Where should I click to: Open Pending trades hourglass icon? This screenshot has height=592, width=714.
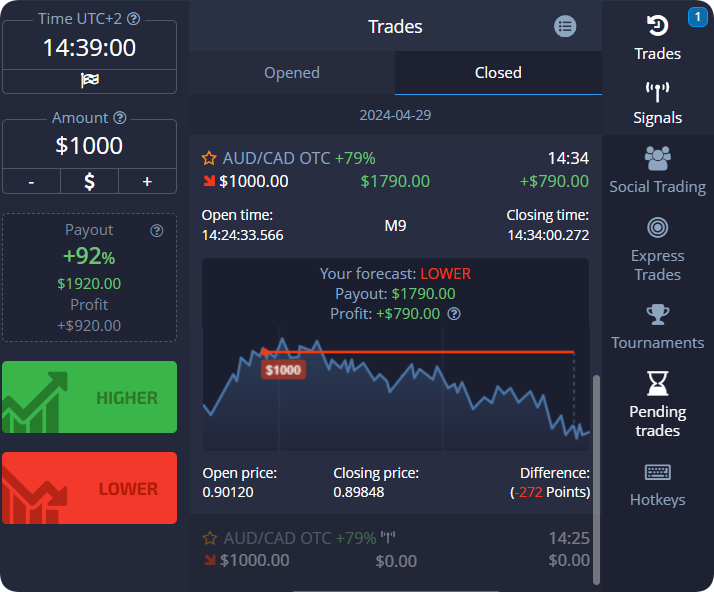point(657,384)
